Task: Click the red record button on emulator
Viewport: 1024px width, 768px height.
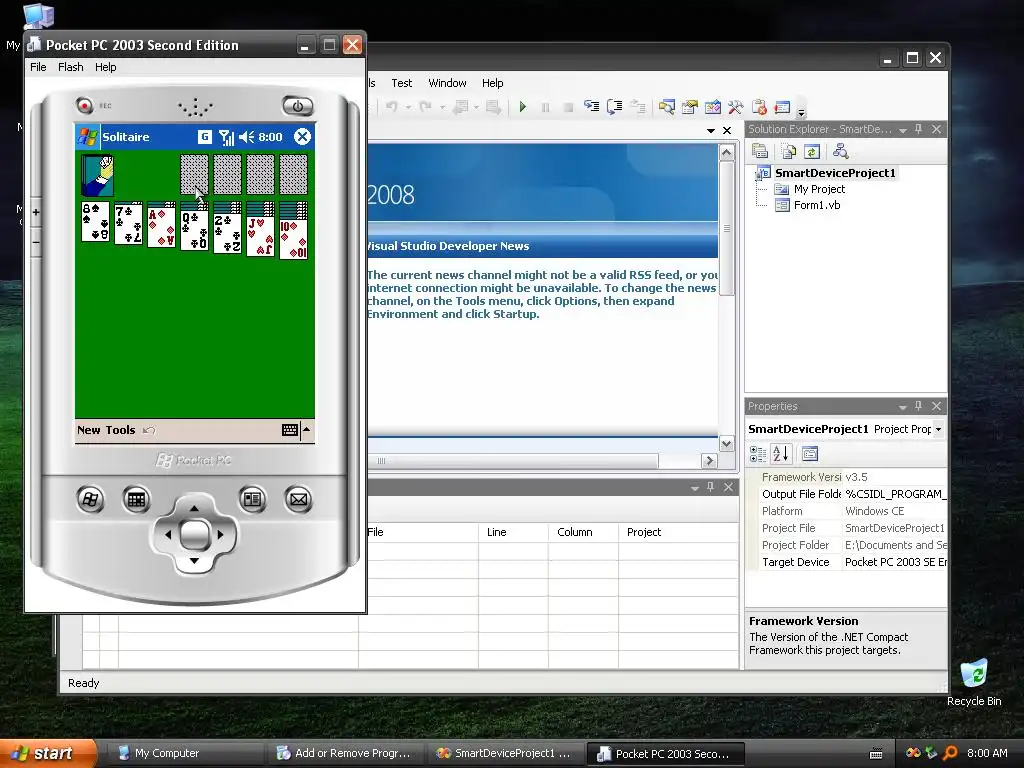Action: (84, 105)
